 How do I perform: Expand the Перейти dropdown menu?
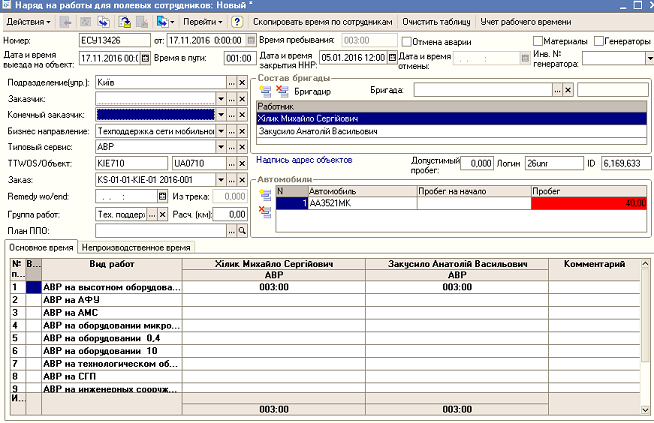click(x=203, y=21)
